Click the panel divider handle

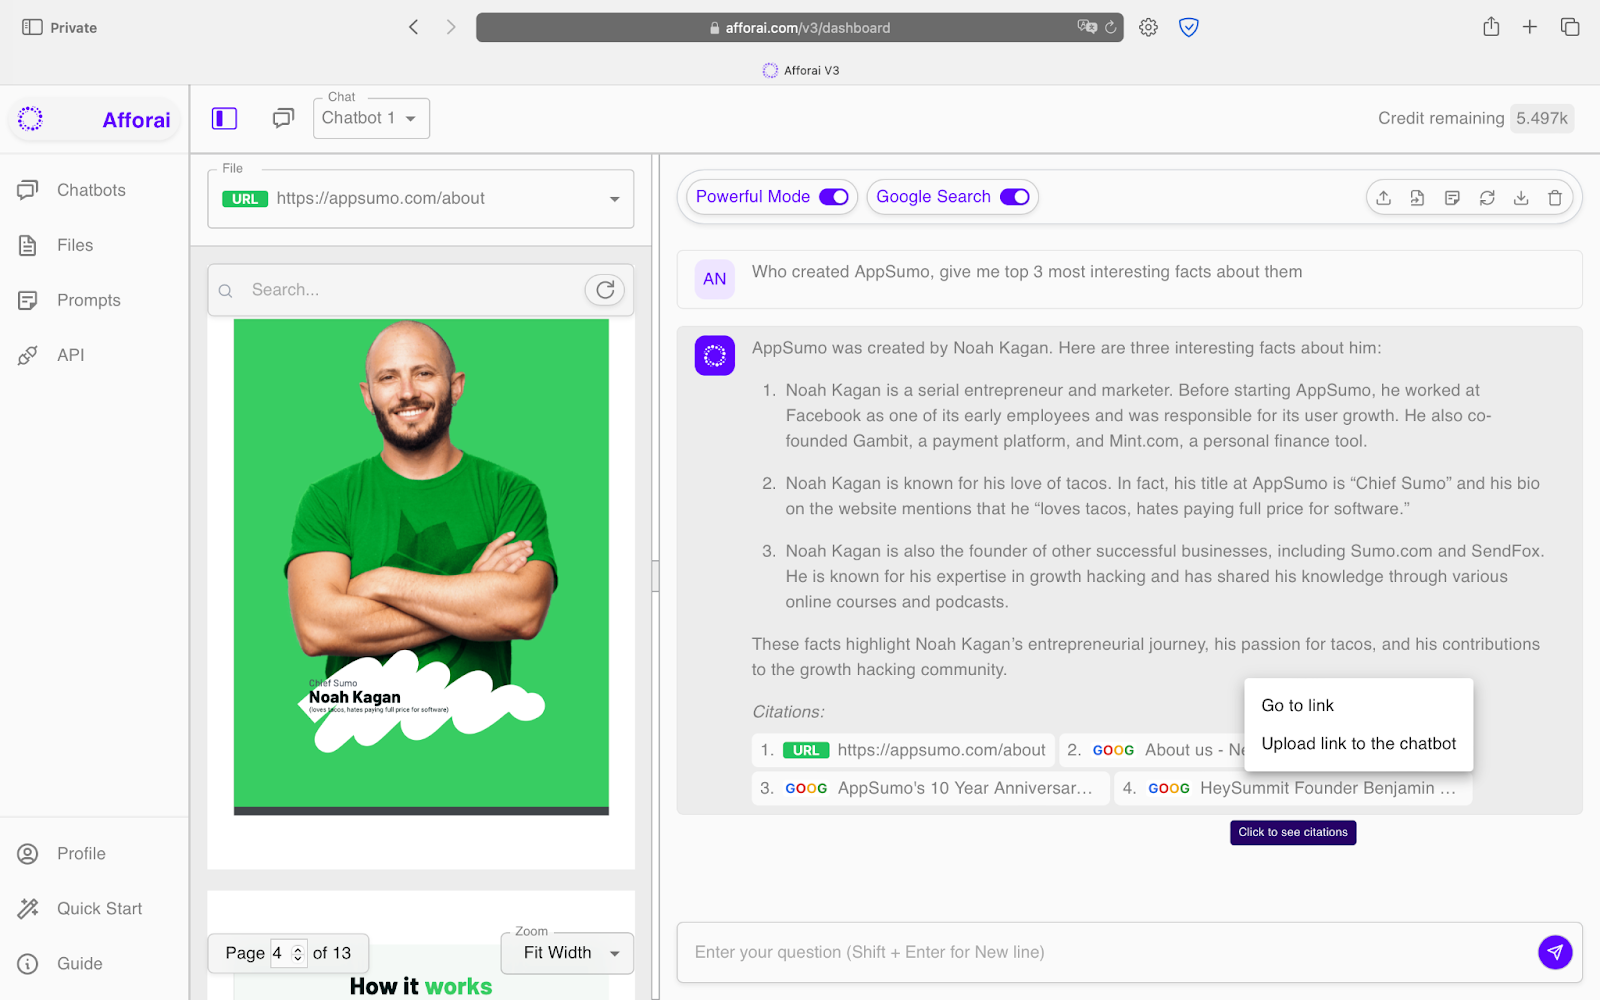click(655, 576)
